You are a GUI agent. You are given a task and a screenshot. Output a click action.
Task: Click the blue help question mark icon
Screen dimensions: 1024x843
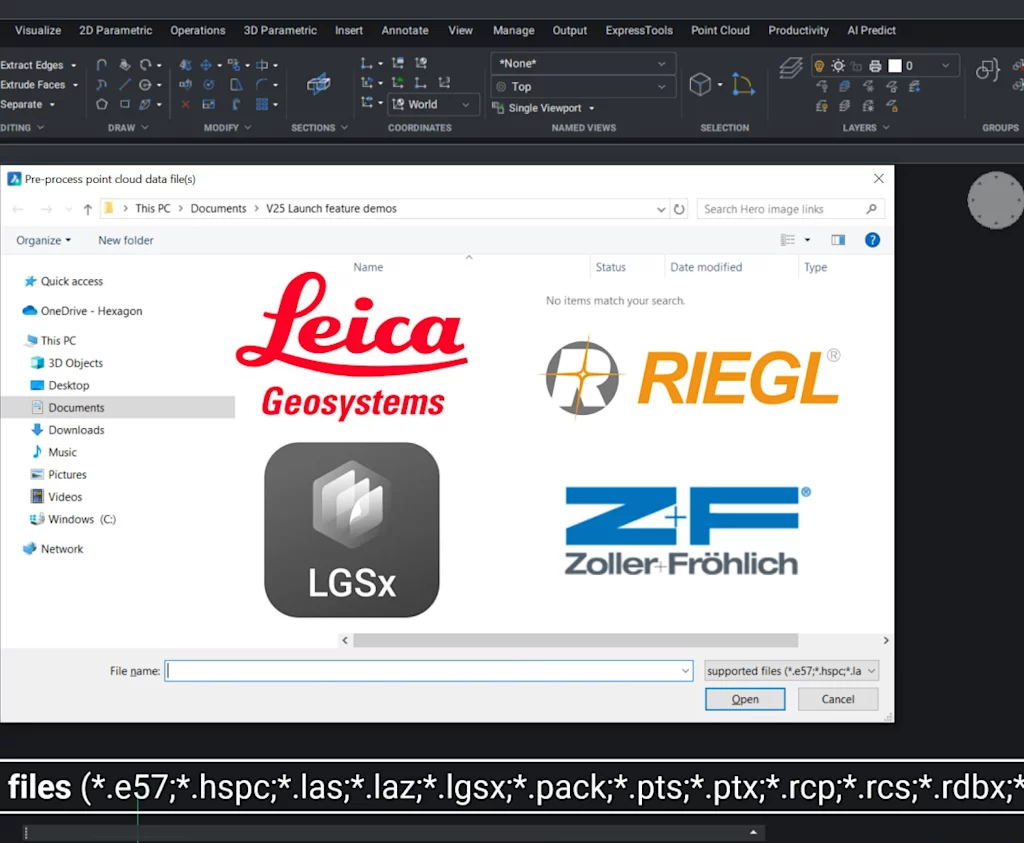[872, 240]
